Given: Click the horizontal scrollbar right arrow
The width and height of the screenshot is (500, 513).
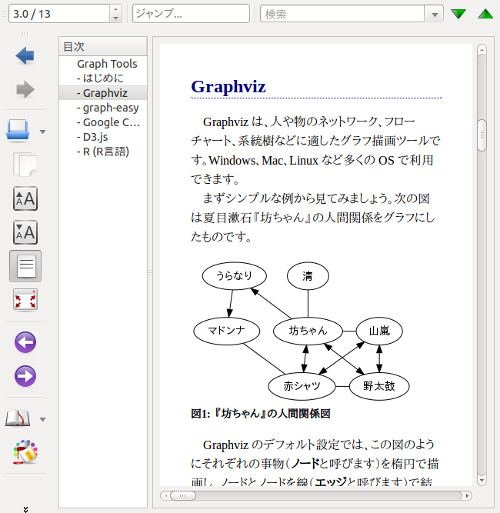Looking at the screenshot, I should pos(467,496).
